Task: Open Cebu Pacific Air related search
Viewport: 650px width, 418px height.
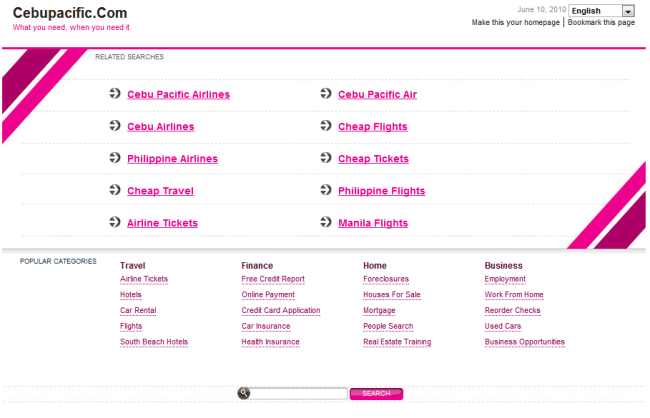Action: pyautogui.click(x=377, y=95)
